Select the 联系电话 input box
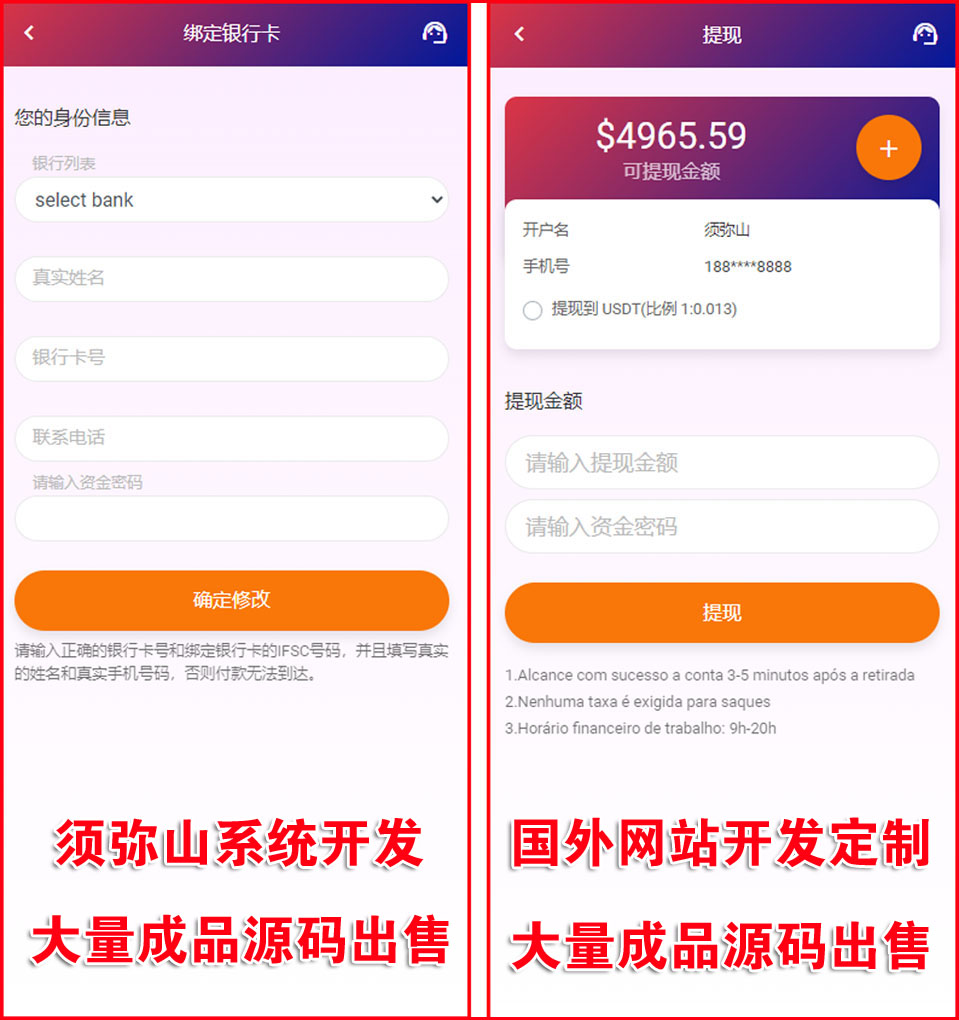Screen dimensions: 959x1020 pos(232,438)
